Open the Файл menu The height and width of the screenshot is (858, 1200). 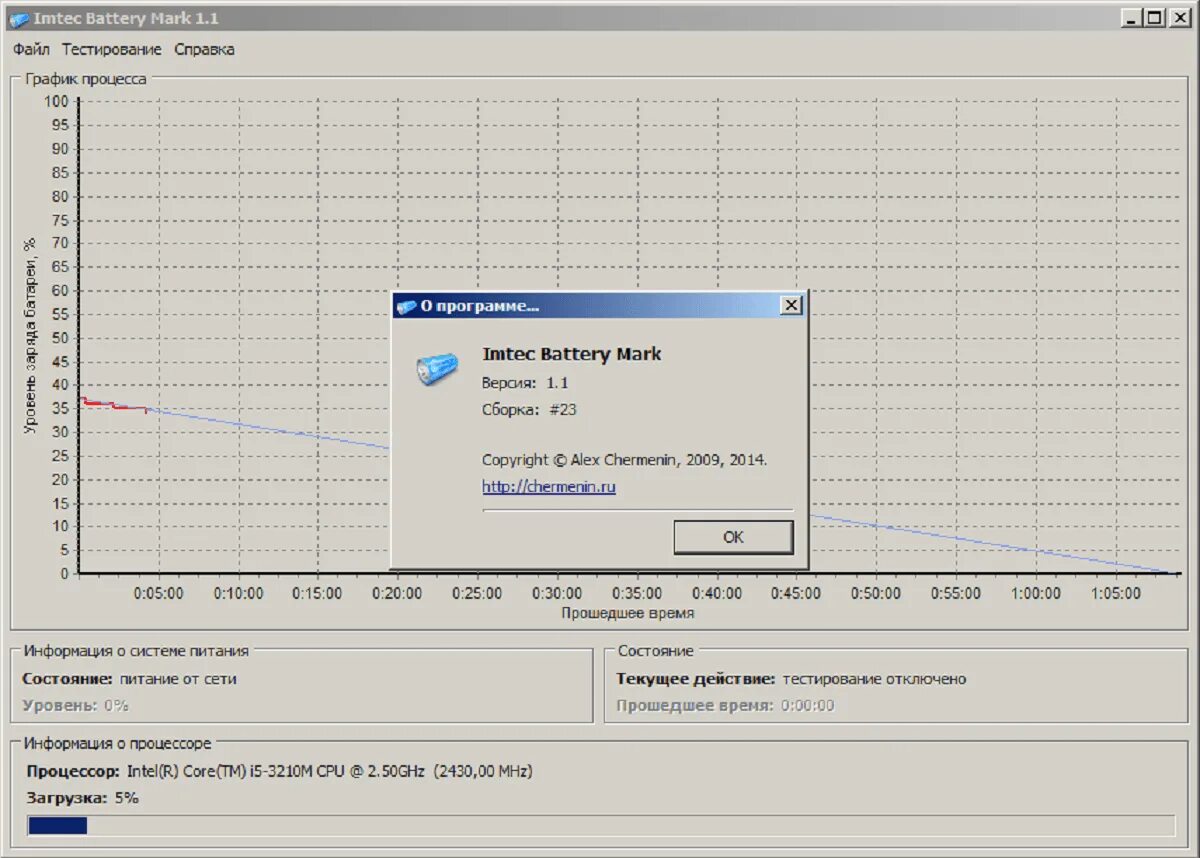(x=31, y=49)
